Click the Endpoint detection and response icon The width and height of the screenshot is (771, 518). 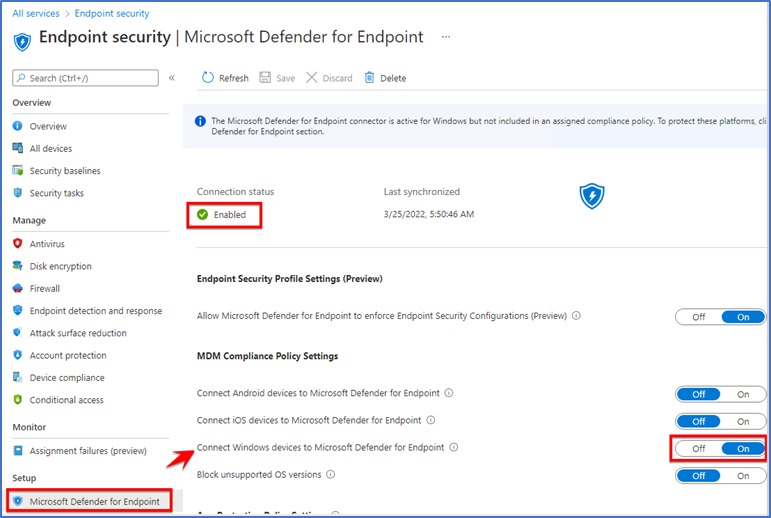pyautogui.click(x=18, y=310)
